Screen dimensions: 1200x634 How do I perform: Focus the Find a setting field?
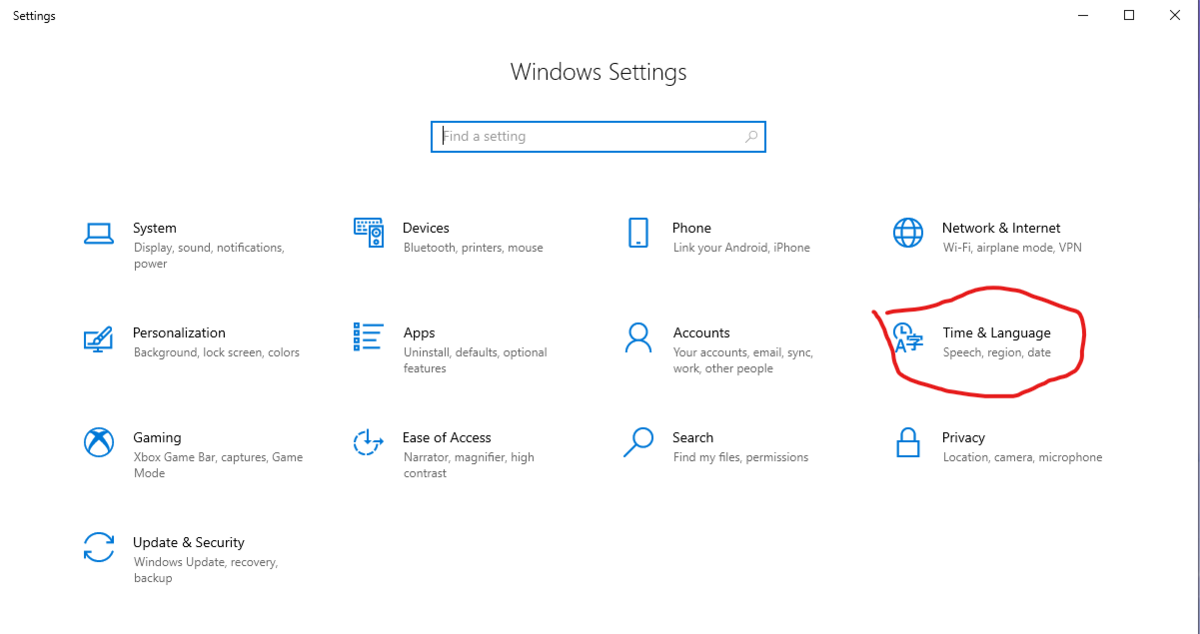[598, 137]
